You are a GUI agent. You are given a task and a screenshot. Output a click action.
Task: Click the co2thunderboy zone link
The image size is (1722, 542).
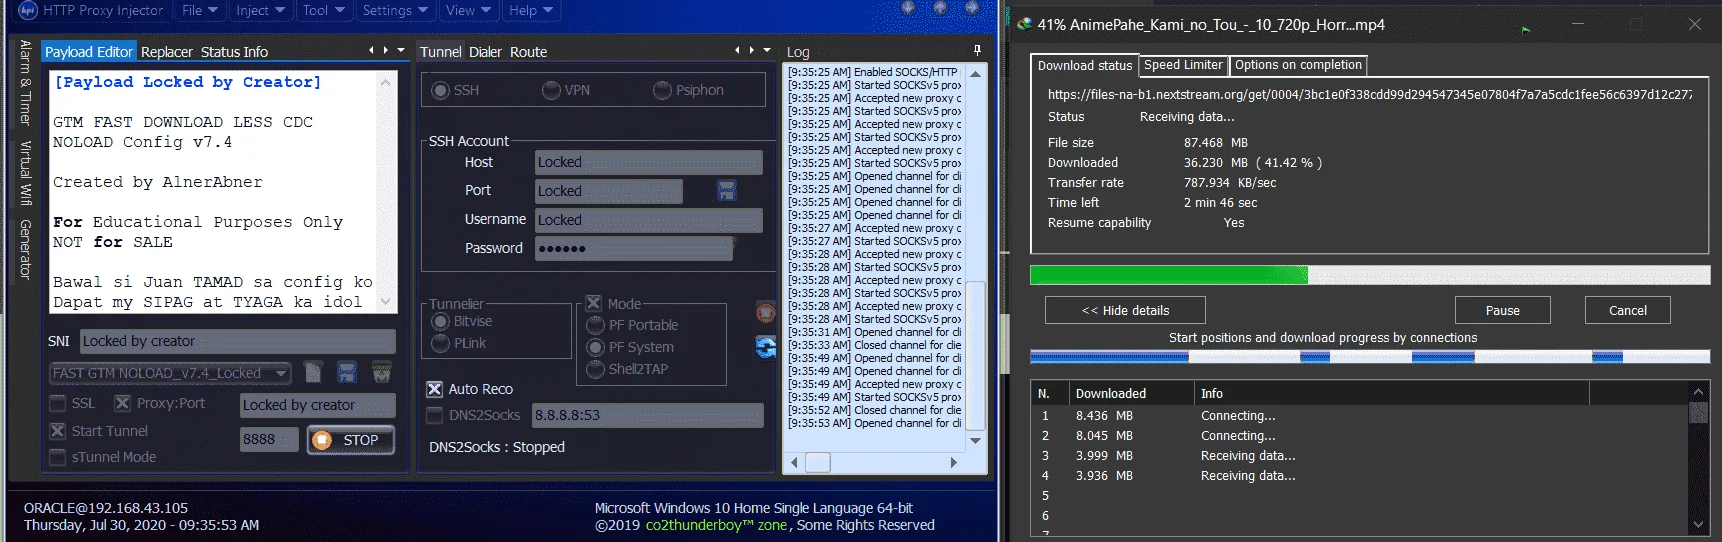pos(716,525)
